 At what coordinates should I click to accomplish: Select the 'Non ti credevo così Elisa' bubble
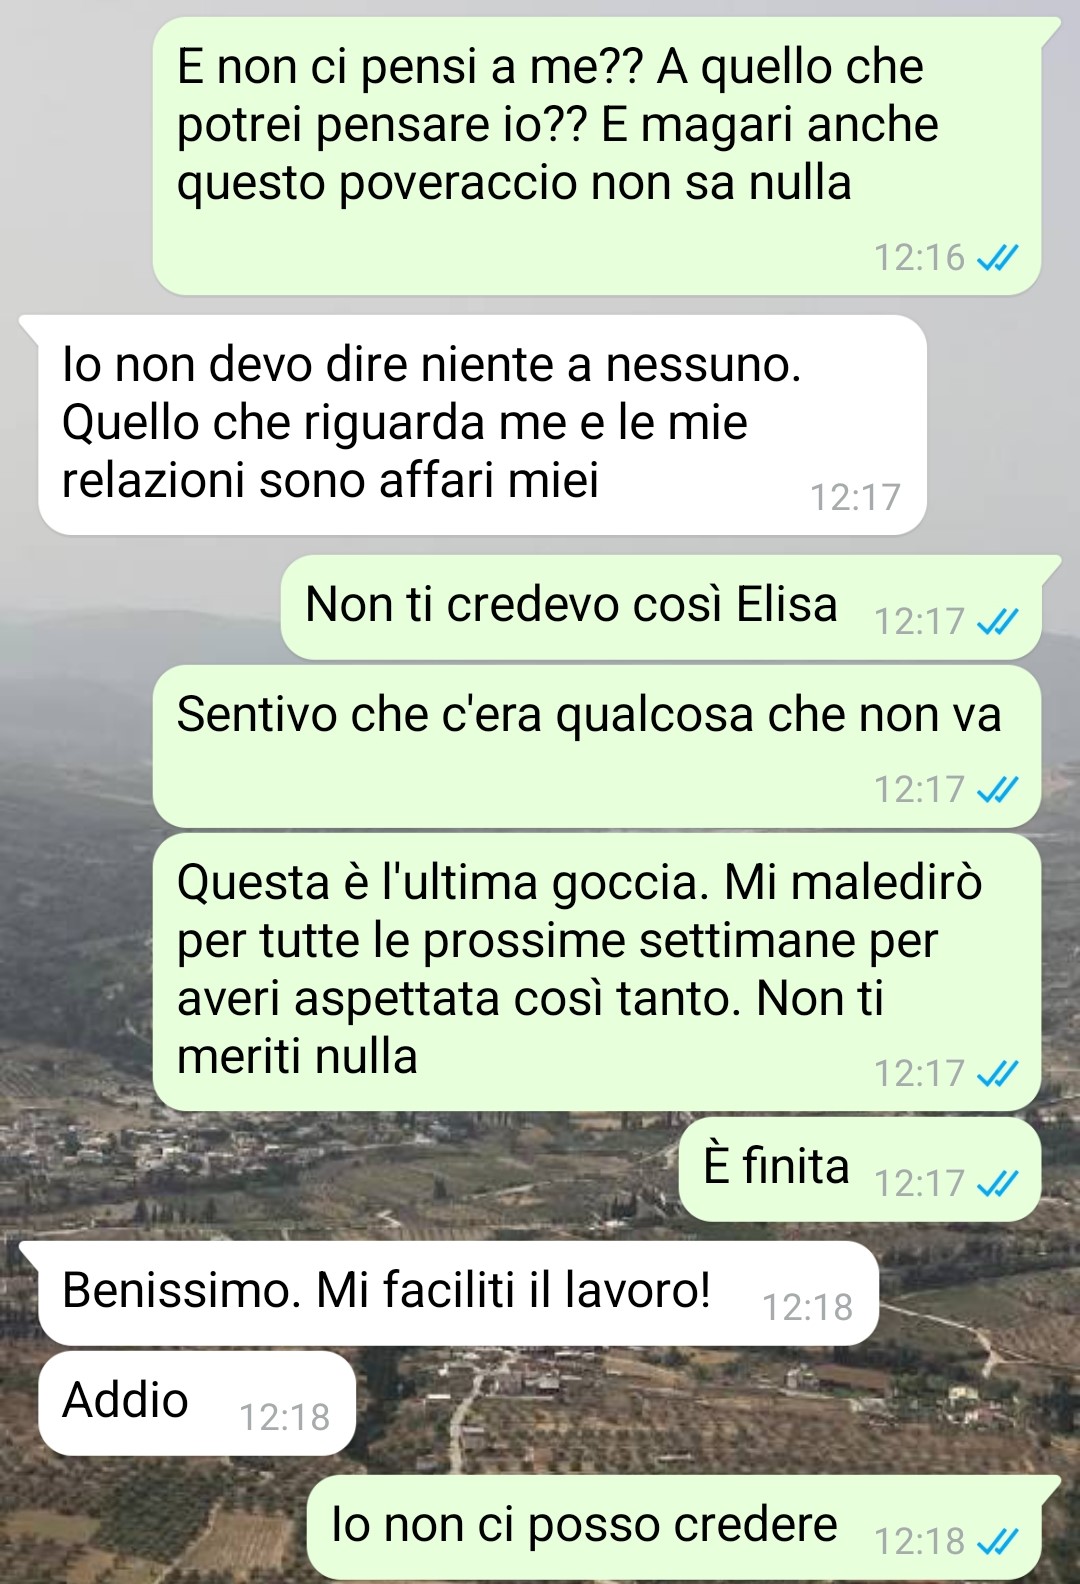[x=661, y=607]
